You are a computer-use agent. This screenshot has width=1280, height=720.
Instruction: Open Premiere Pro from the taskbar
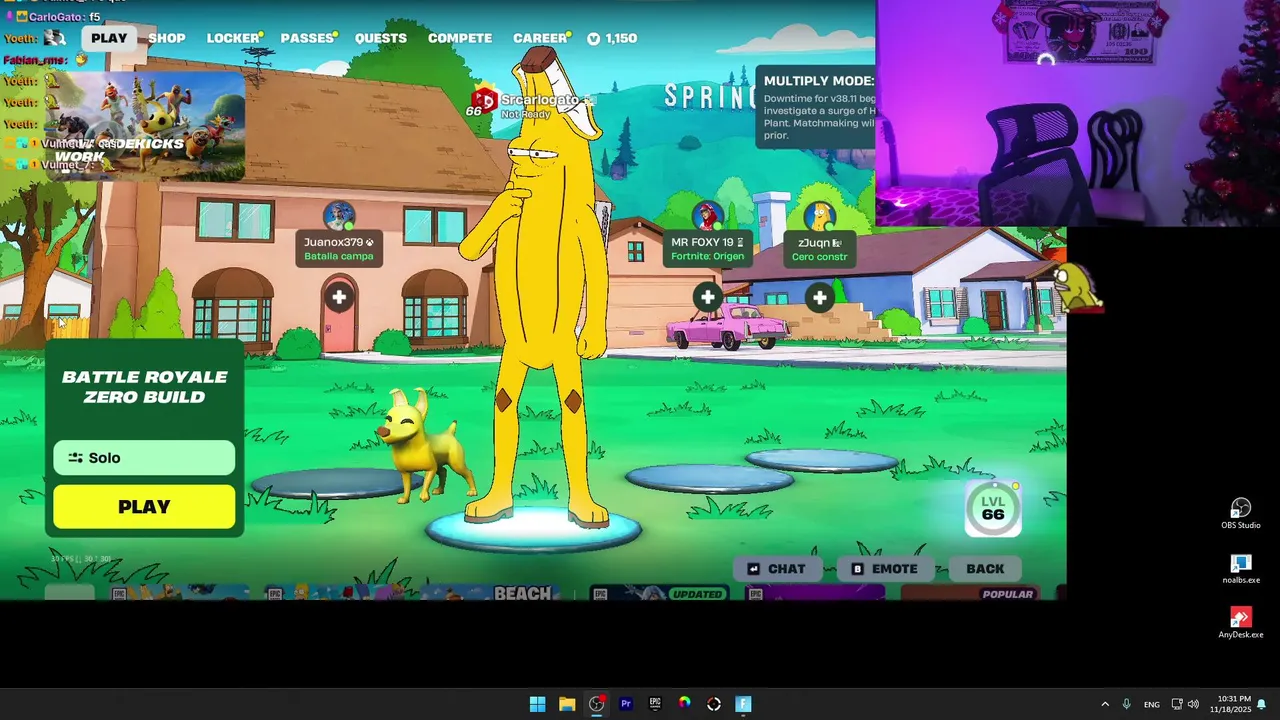[x=626, y=704]
